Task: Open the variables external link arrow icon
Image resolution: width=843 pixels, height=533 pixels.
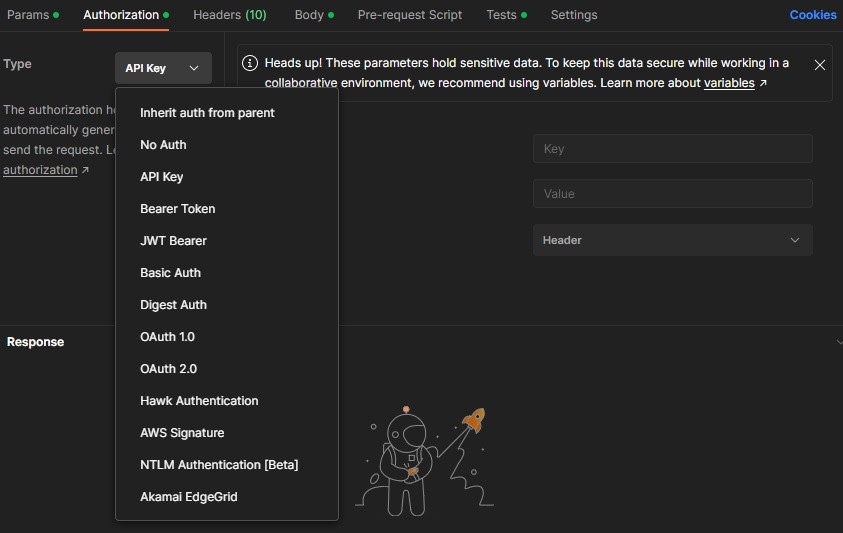Action: 763,83
